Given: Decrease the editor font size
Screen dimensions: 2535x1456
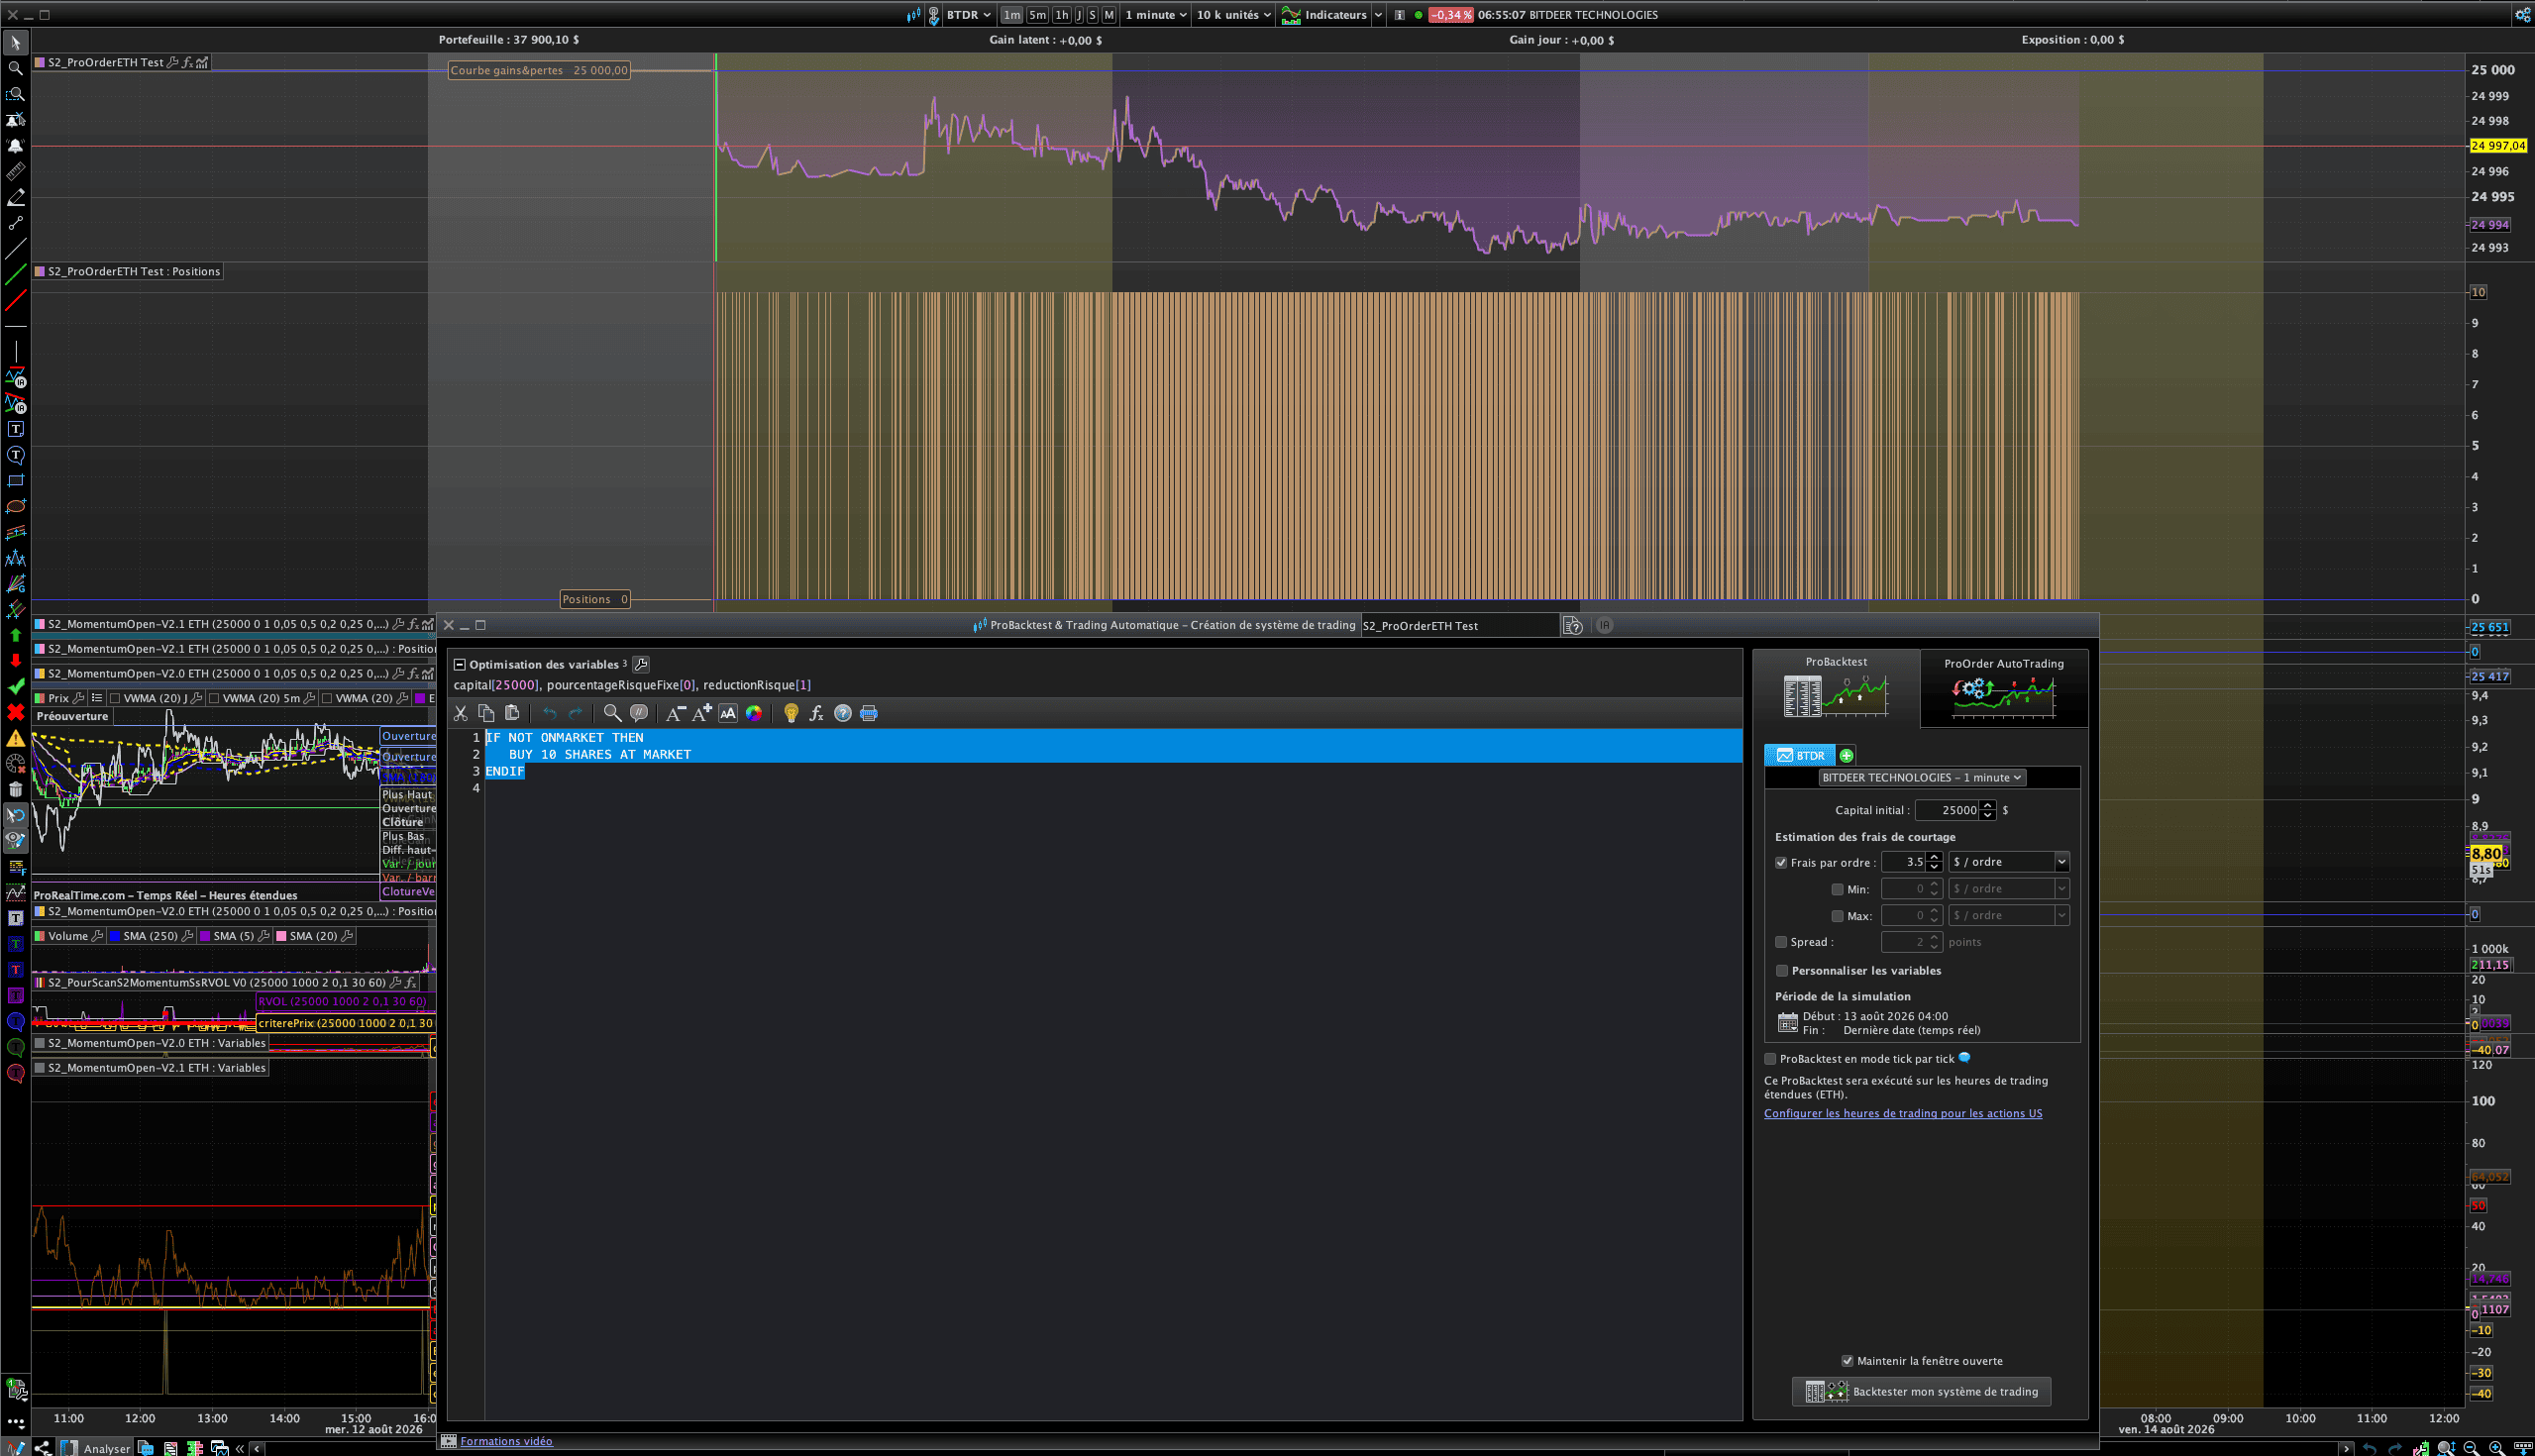Looking at the screenshot, I should 676,713.
